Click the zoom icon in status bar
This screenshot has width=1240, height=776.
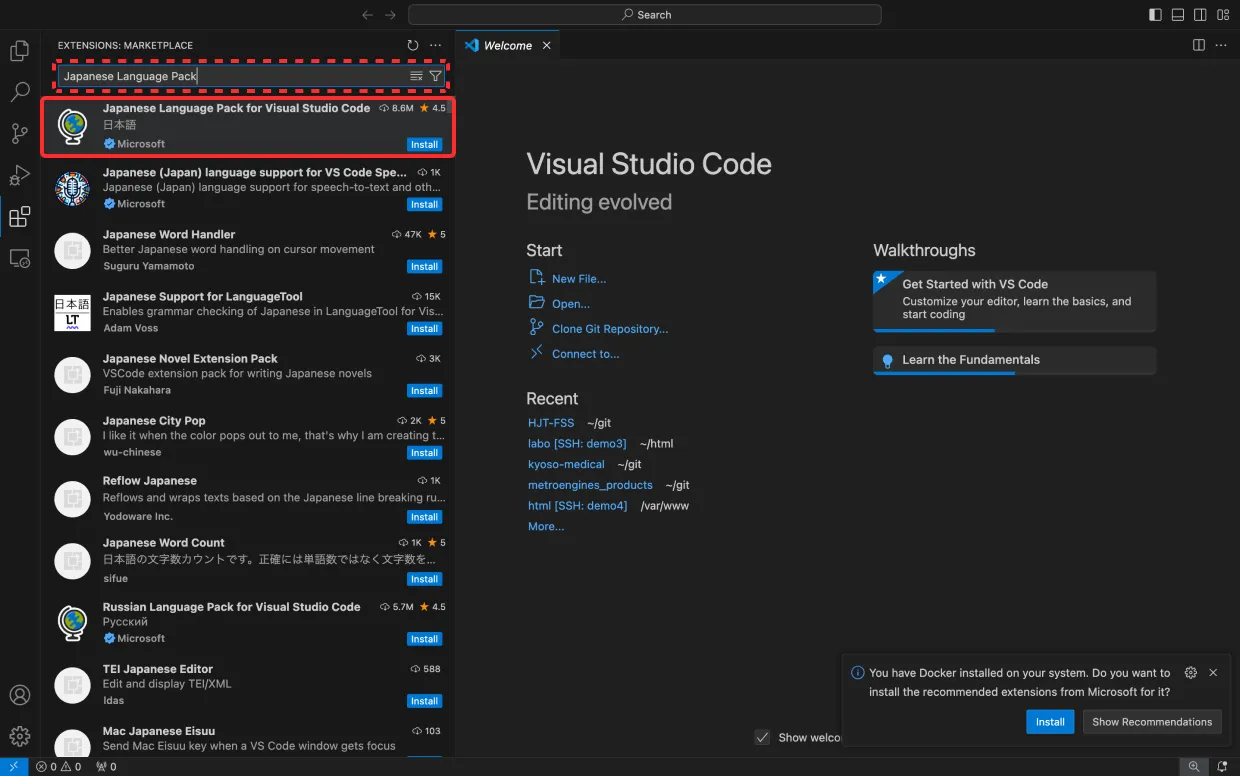(1194, 767)
